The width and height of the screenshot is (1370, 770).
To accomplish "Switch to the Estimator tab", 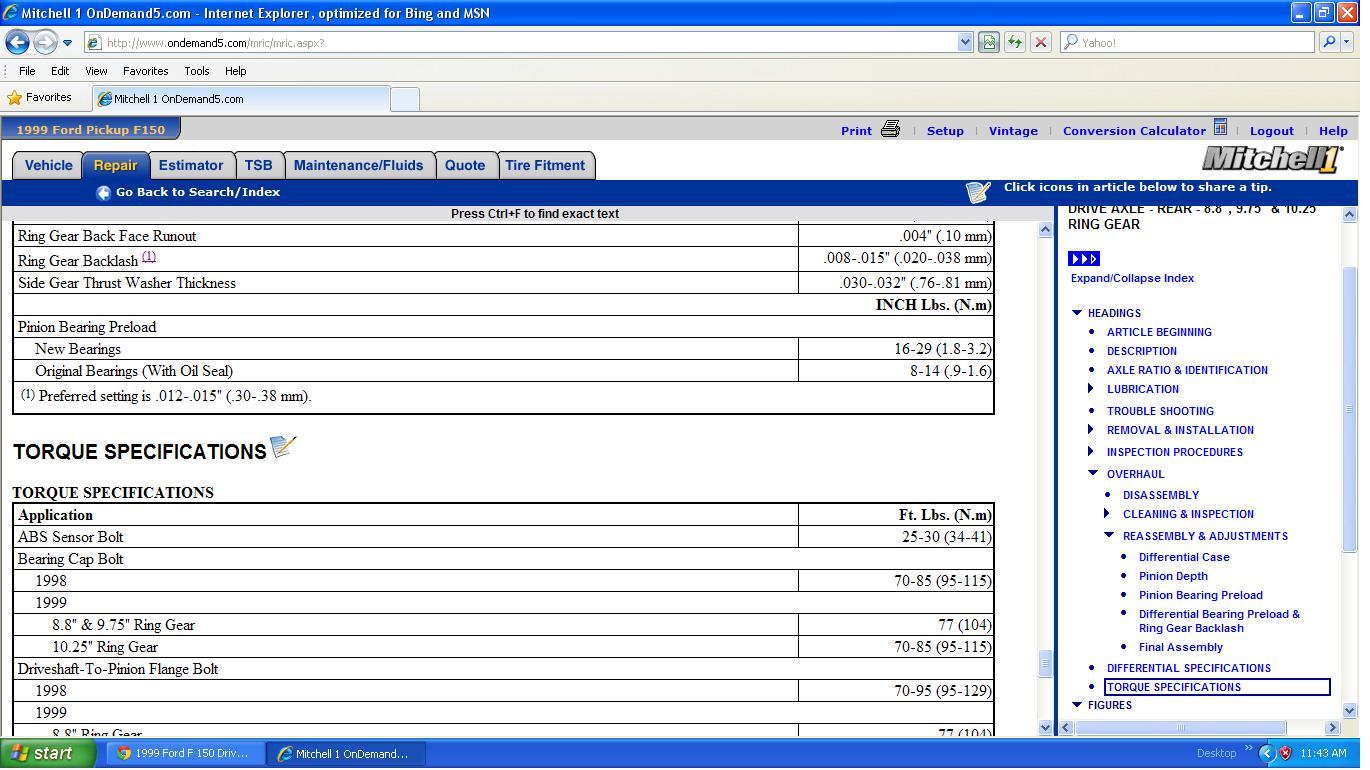I will click(x=191, y=166).
